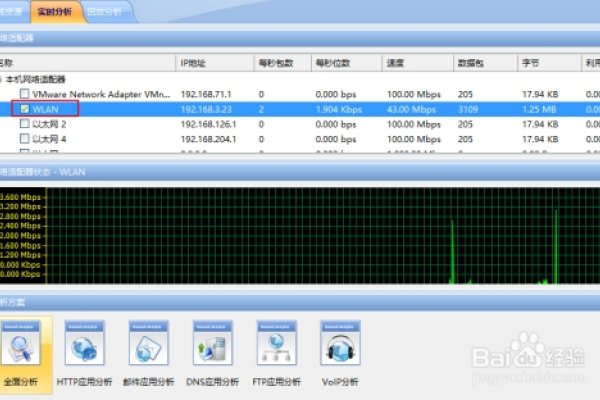
Task: Select the HTTP应用分析 profile icon
Action: point(85,343)
